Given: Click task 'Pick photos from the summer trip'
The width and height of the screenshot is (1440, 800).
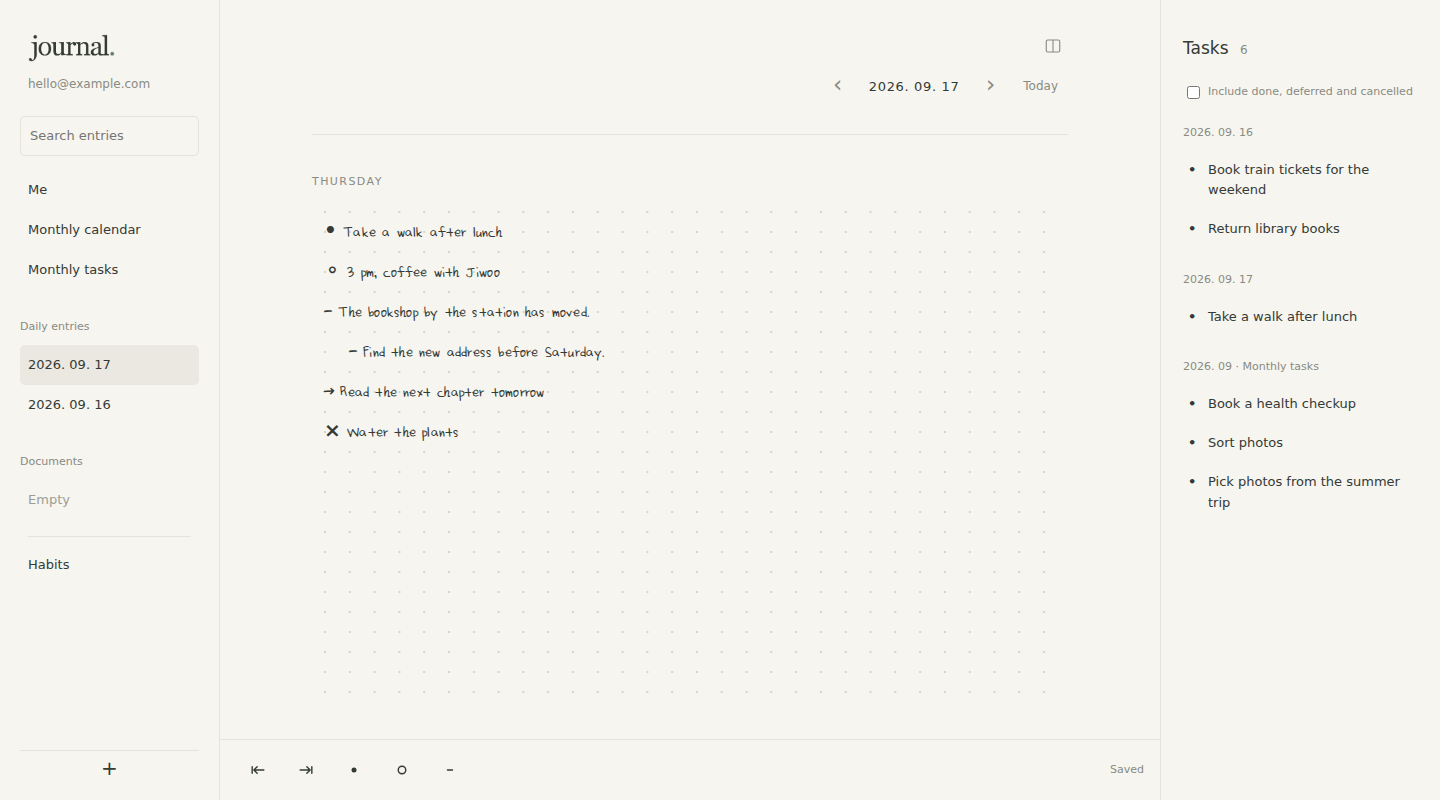Looking at the screenshot, I should tap(1304, 492).
